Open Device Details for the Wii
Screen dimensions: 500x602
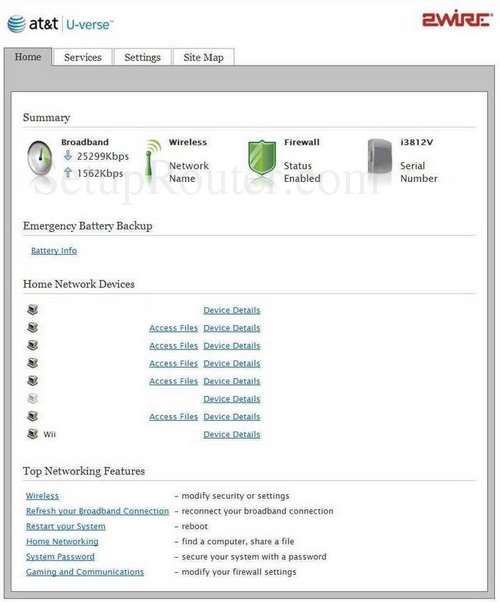[232, 434]
